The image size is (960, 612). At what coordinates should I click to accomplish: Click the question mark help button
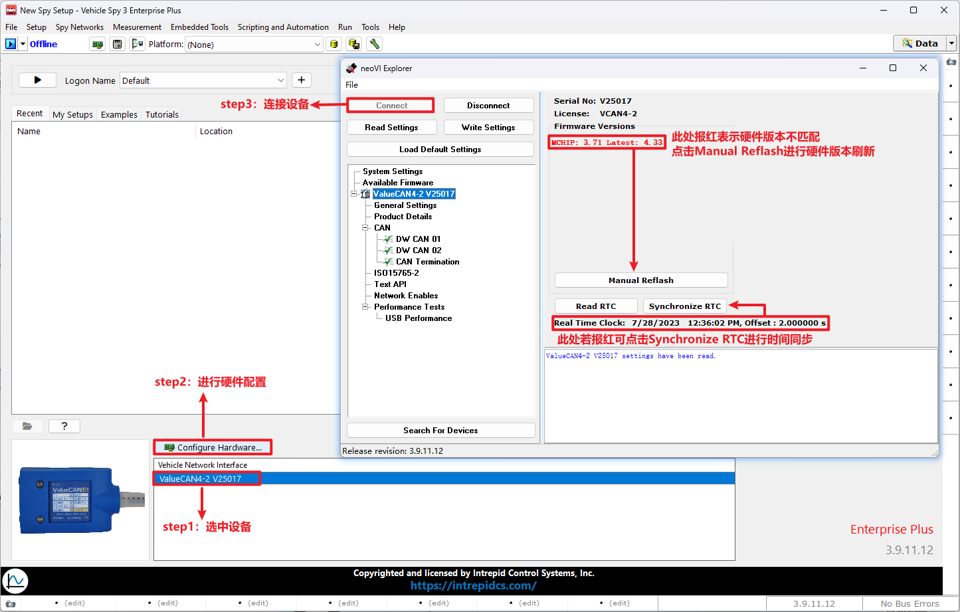tap(64, 426)
